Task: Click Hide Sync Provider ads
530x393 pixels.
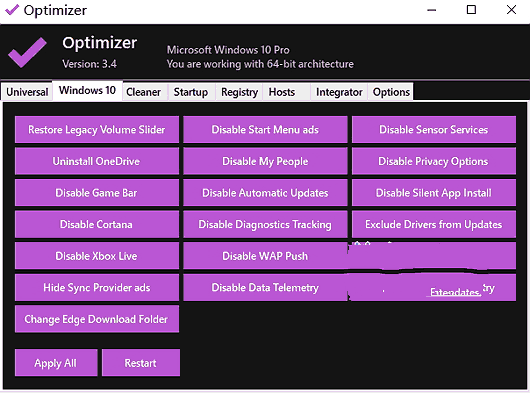Action: [x=97, y=288]
